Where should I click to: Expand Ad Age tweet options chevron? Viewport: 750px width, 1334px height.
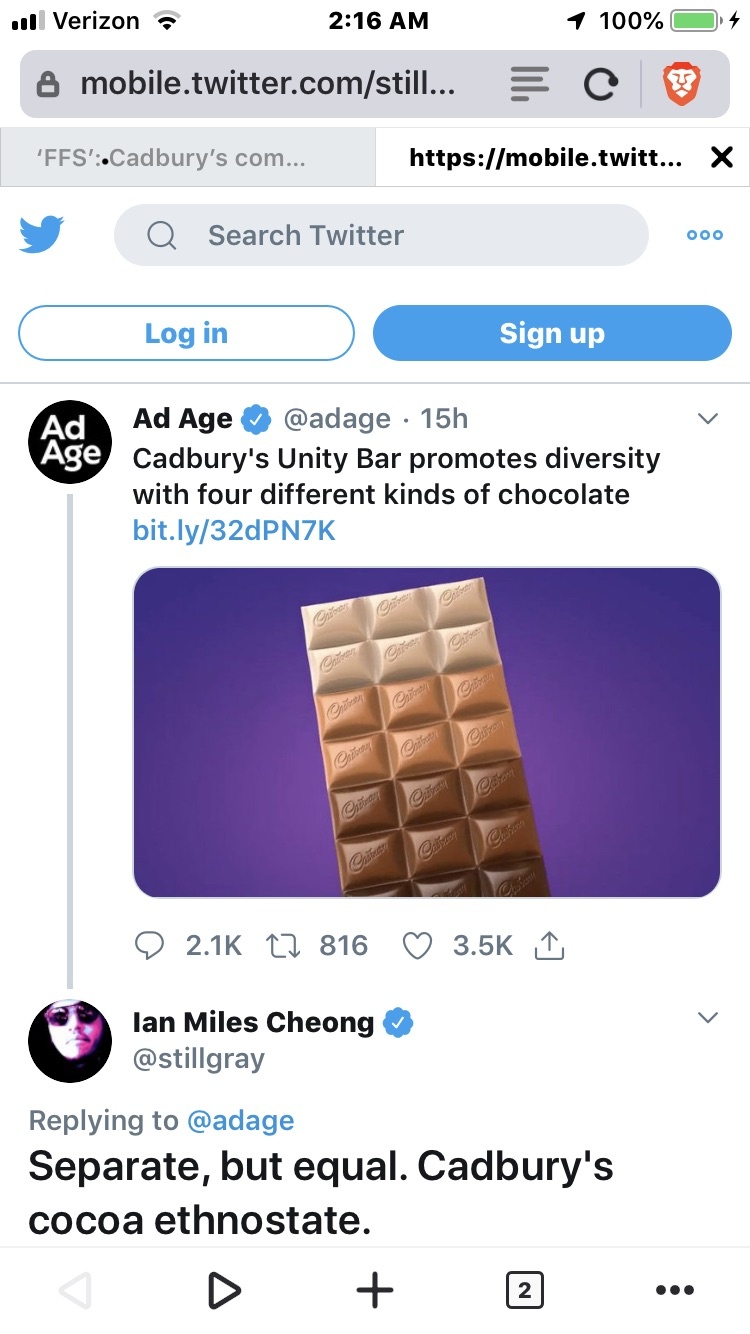(x=707, y=419)
